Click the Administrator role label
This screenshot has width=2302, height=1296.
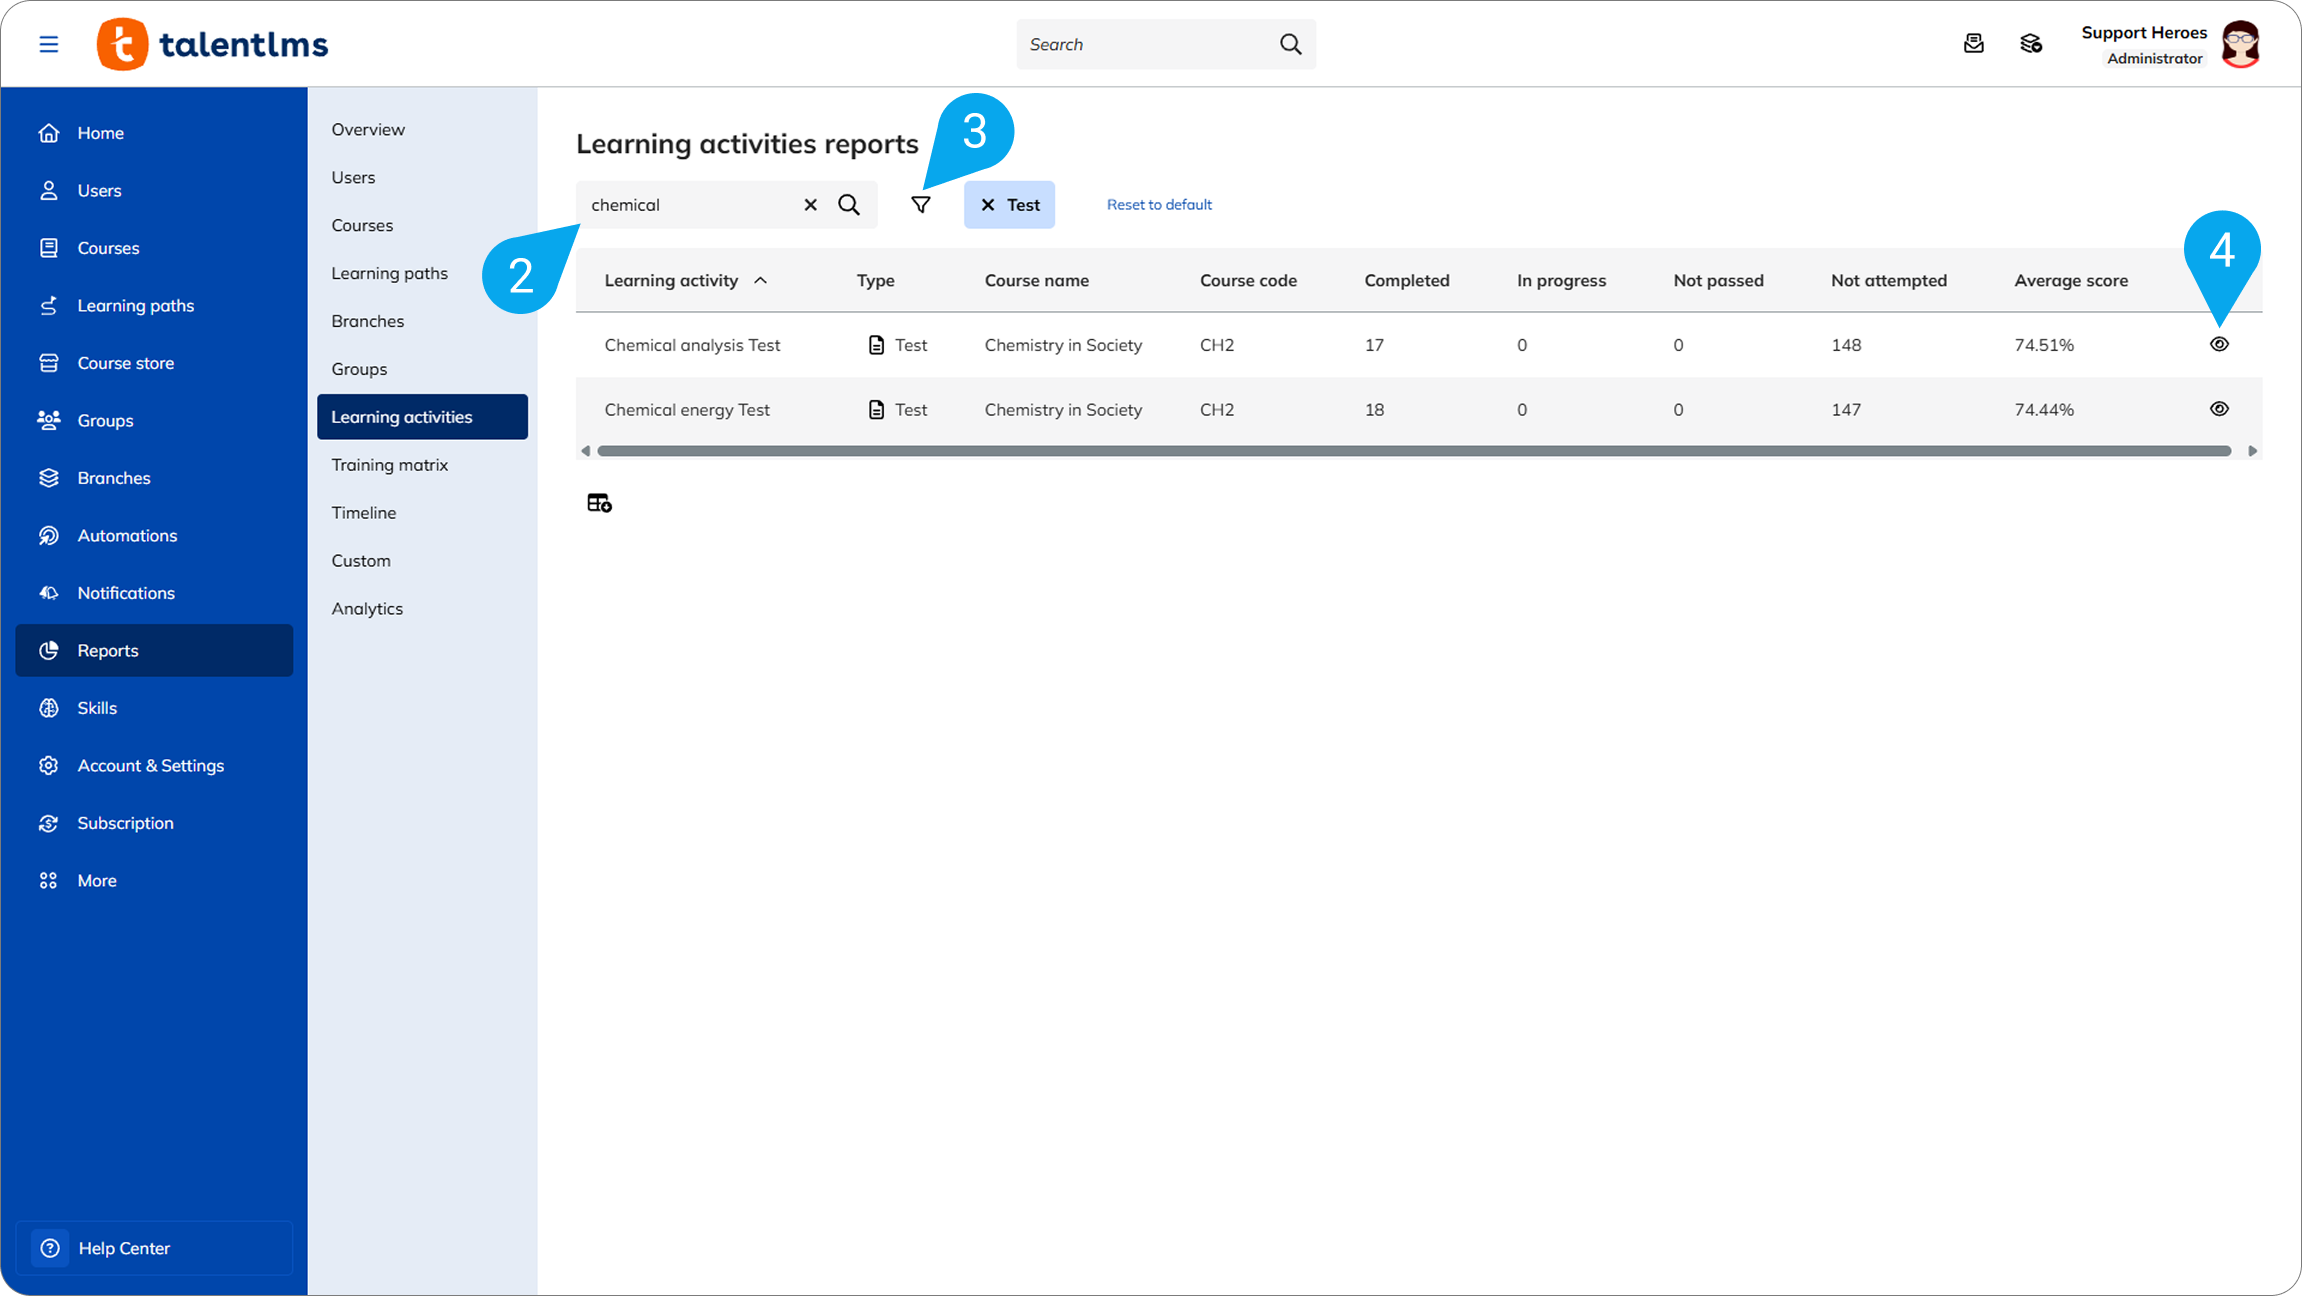pos(2154,59)
